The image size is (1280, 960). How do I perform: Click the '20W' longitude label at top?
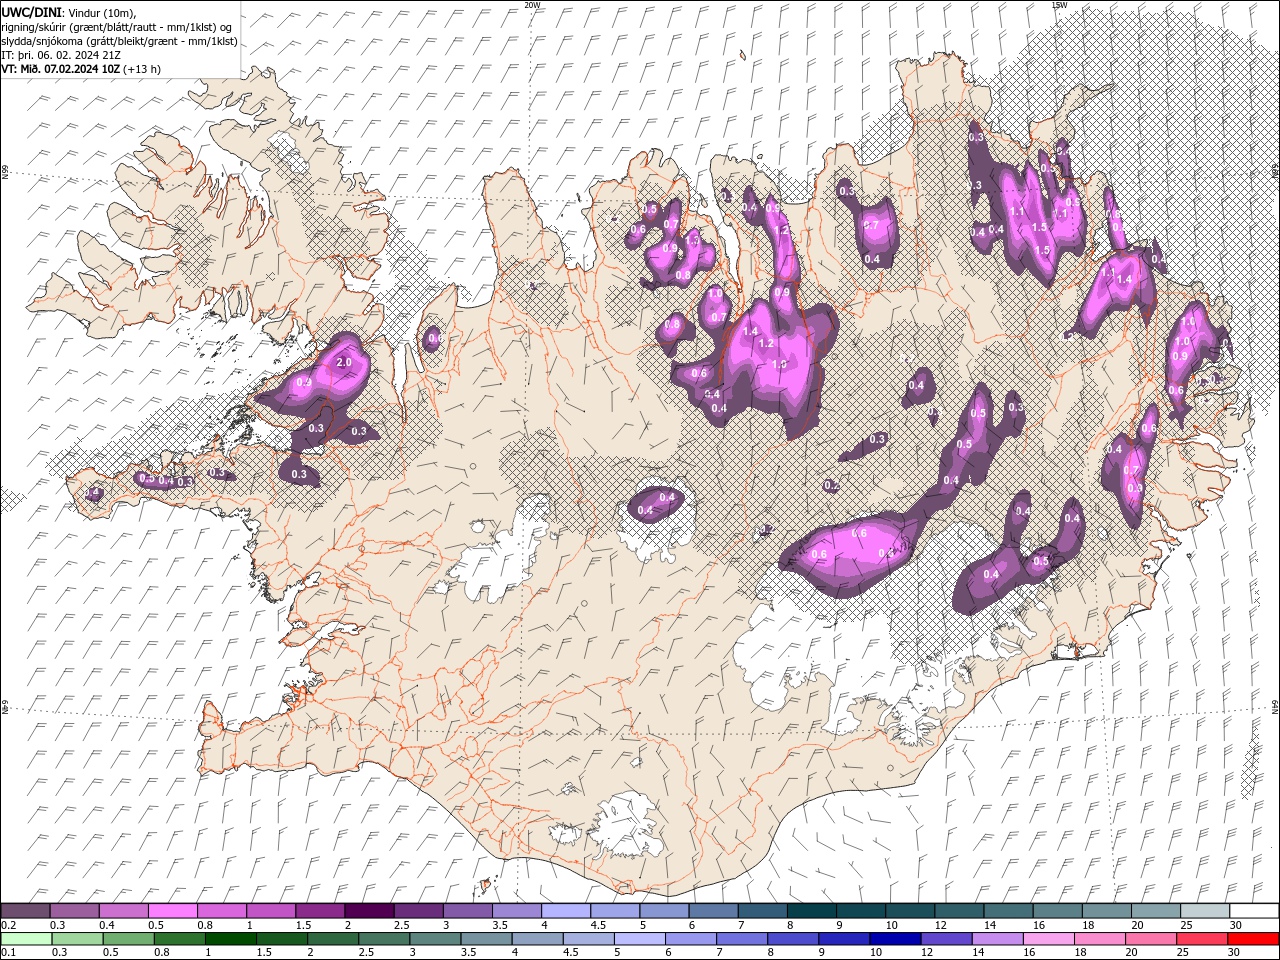[x=532, y=5]
